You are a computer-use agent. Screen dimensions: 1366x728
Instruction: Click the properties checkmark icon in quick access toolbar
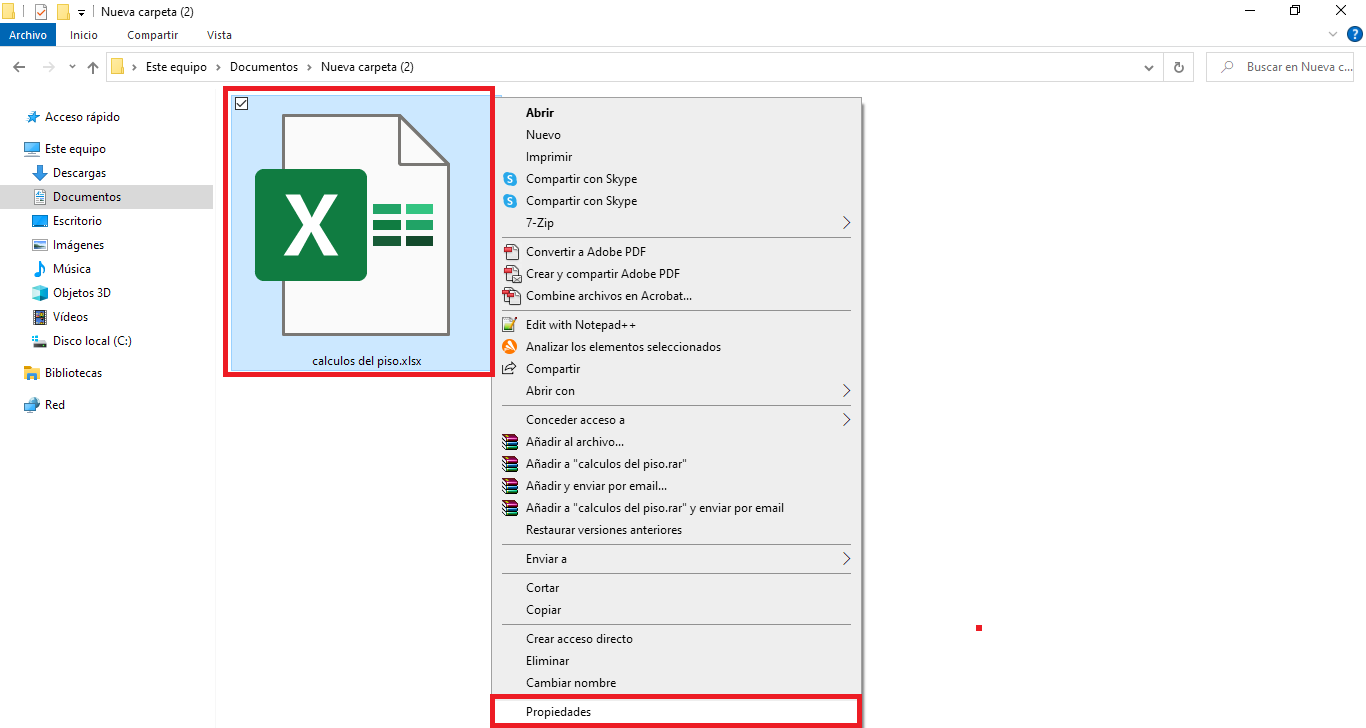pyautogui.click(x=41, y=12)
